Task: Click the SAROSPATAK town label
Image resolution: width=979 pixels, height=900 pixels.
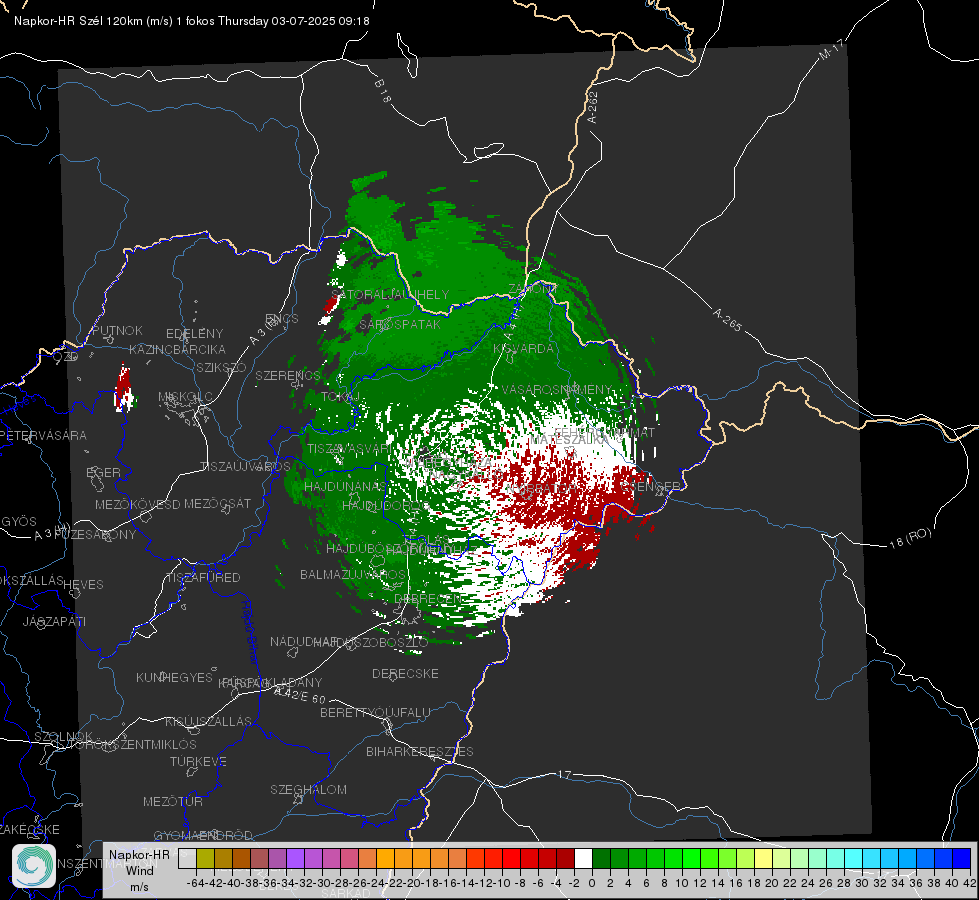Action: [400, 325]
